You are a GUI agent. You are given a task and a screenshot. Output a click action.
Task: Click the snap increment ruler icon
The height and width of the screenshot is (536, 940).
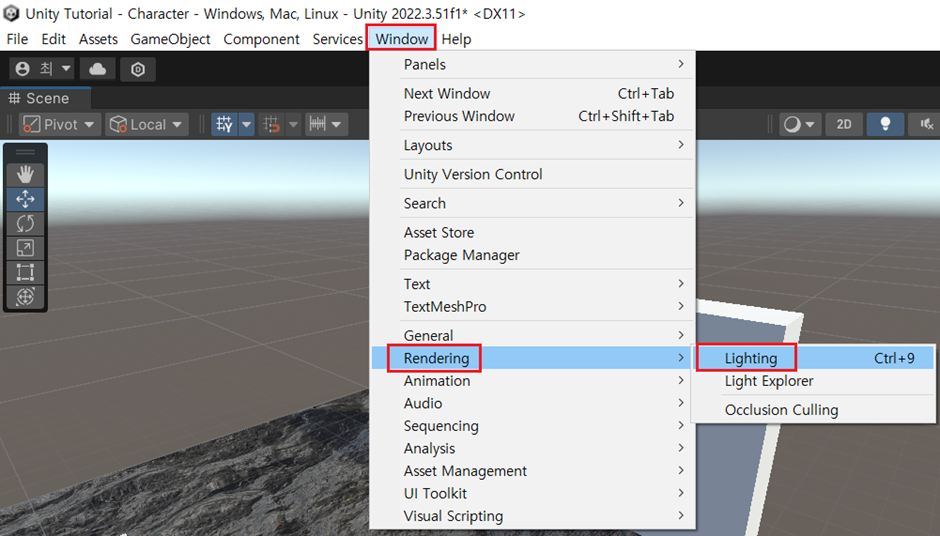point(318,125)
